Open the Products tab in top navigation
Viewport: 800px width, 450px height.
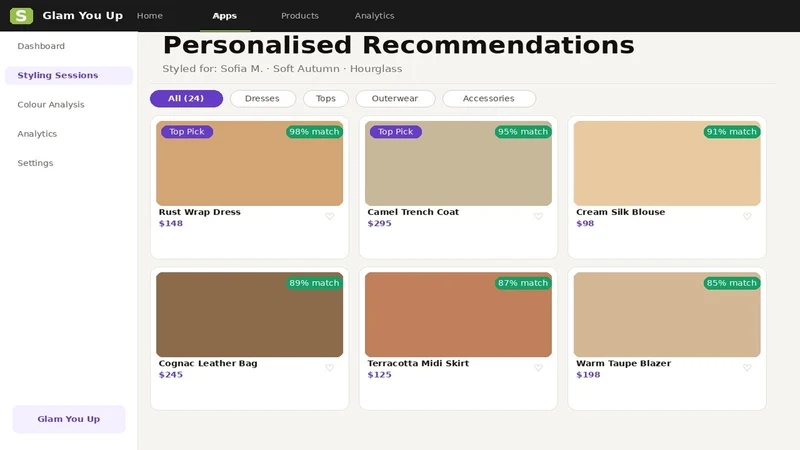(300, 16)
